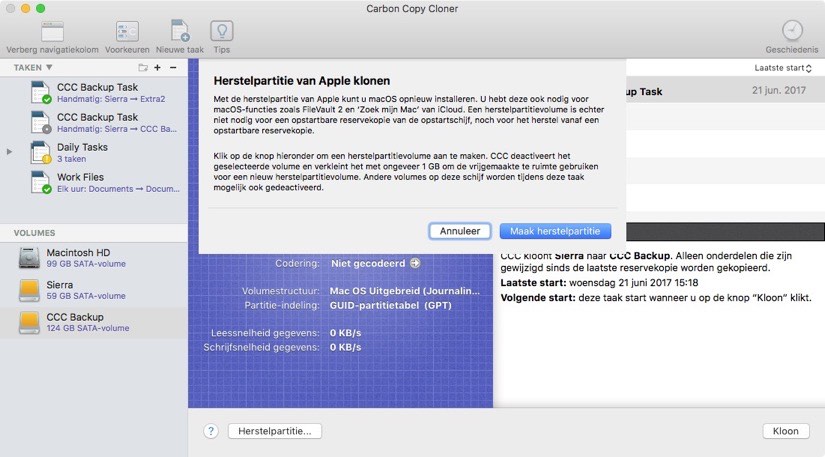Screen dimensions: 825x457
Task: Sort by Laatste start column header
Action: [783, 68]
